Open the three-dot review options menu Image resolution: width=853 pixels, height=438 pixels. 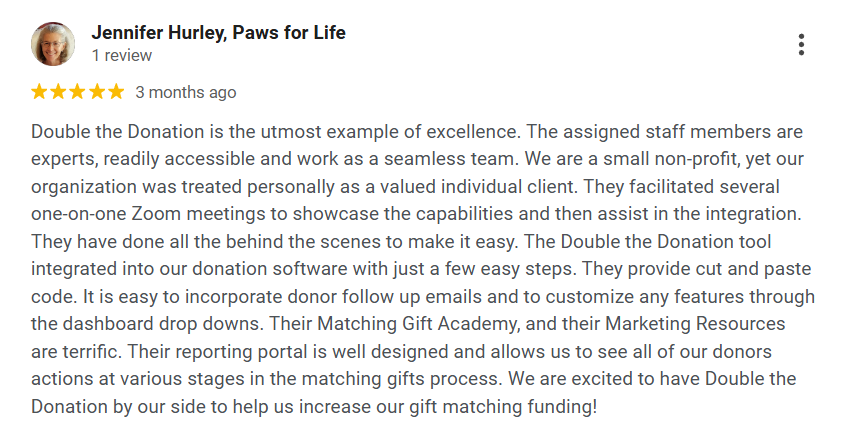(x=800, y=45)
